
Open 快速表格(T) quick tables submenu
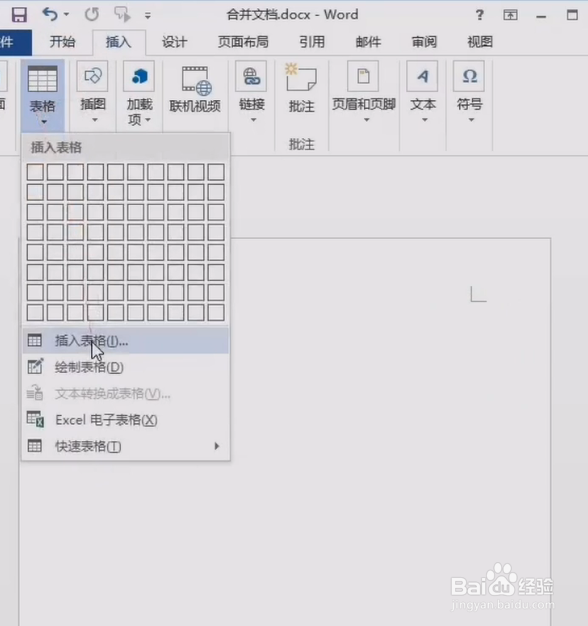pyautogui.click(x=126, y=446)
